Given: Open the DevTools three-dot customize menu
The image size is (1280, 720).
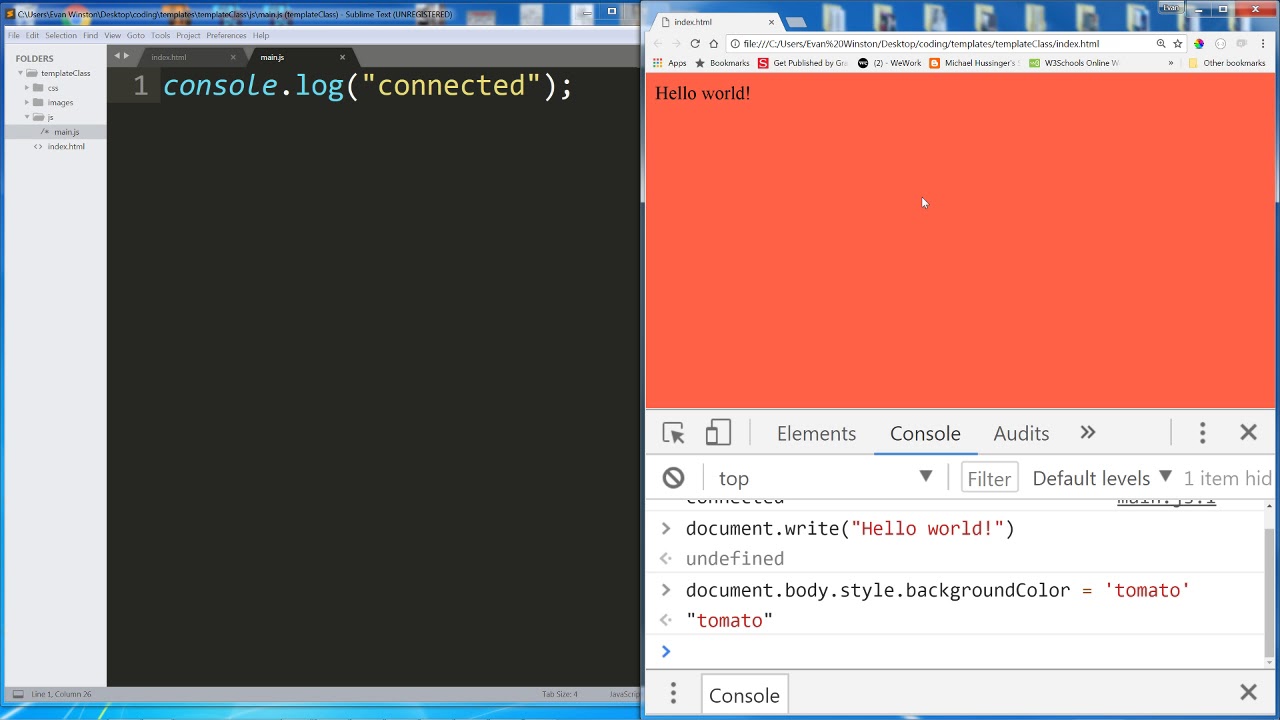Looking at the screenshot, I should (x=1202, y=433).
